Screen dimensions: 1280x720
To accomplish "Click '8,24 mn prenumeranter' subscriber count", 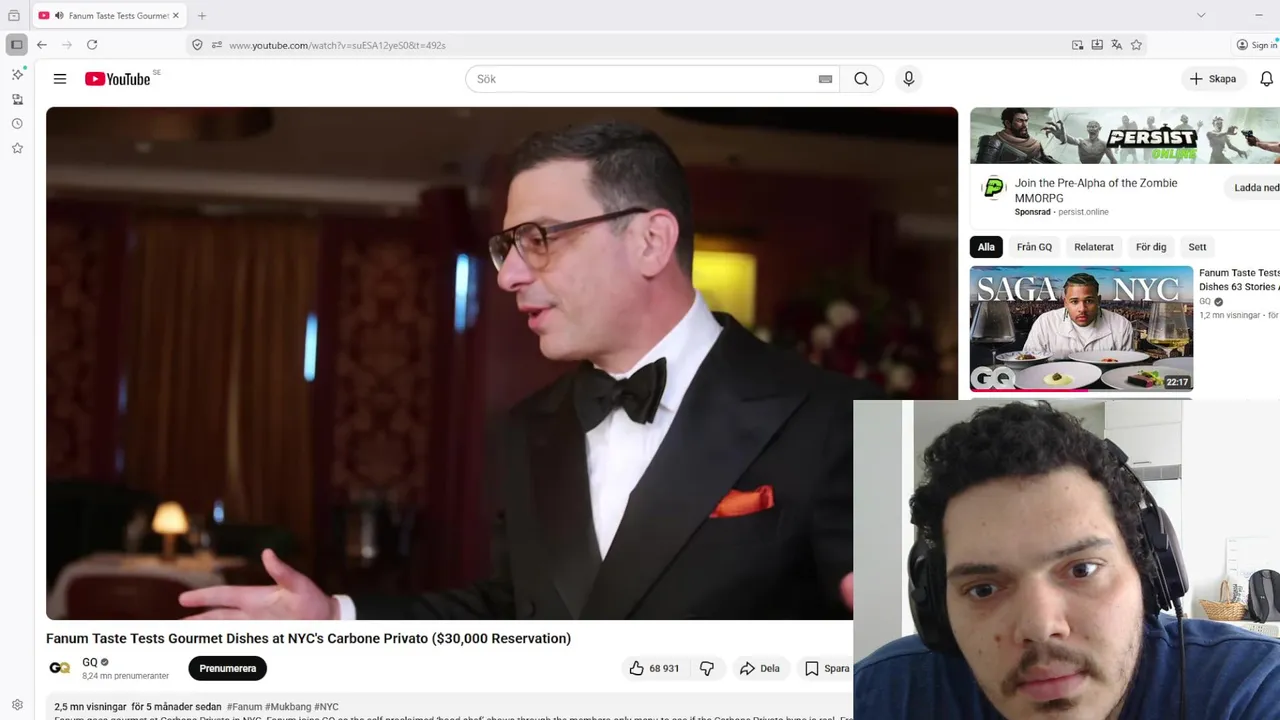I will 125,676.
